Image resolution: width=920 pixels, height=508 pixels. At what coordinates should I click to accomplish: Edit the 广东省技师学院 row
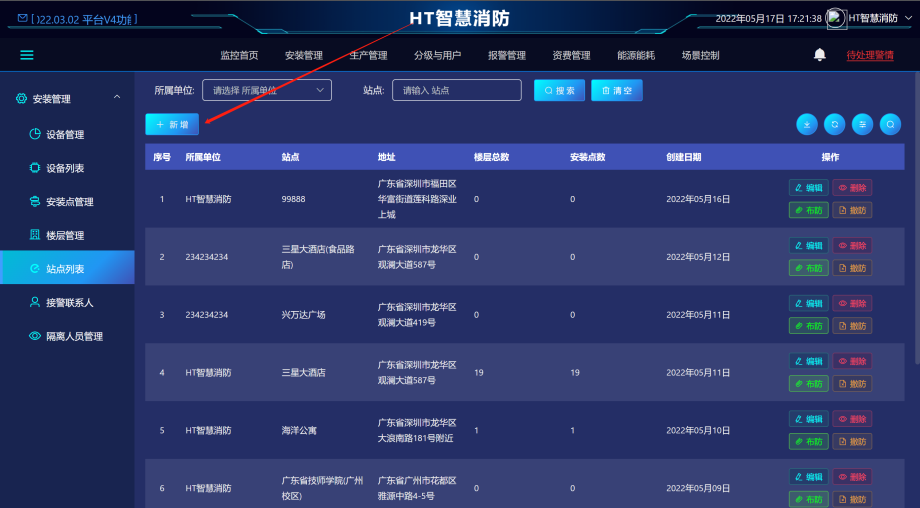[809, 477]
